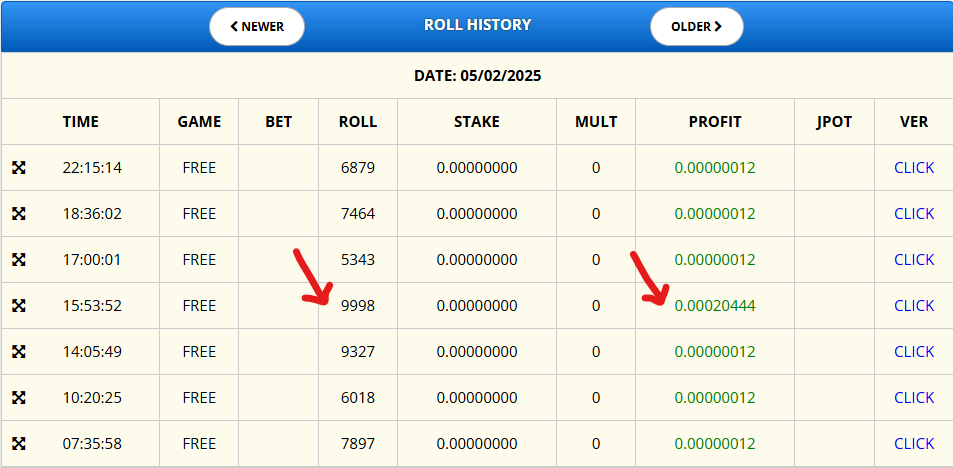This screenshot has width=953, height=468.
Task: Click the PROFIT column header
Action: (x=714, y=122)
